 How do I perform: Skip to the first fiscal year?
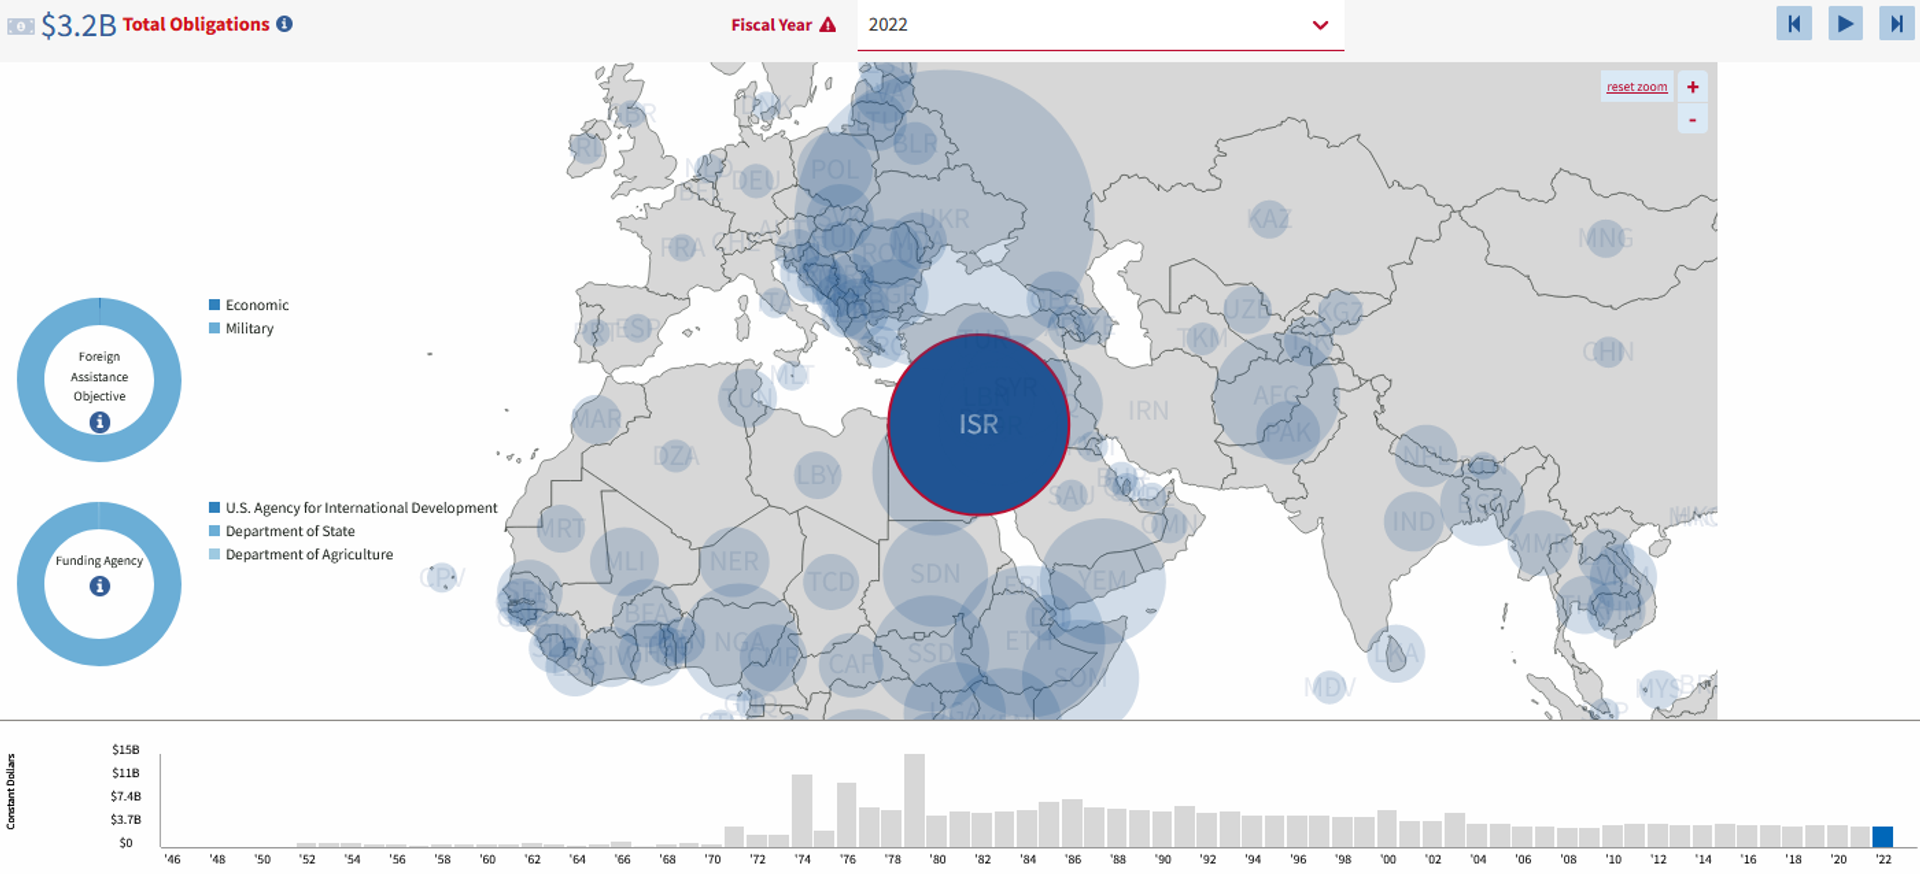1794,23
